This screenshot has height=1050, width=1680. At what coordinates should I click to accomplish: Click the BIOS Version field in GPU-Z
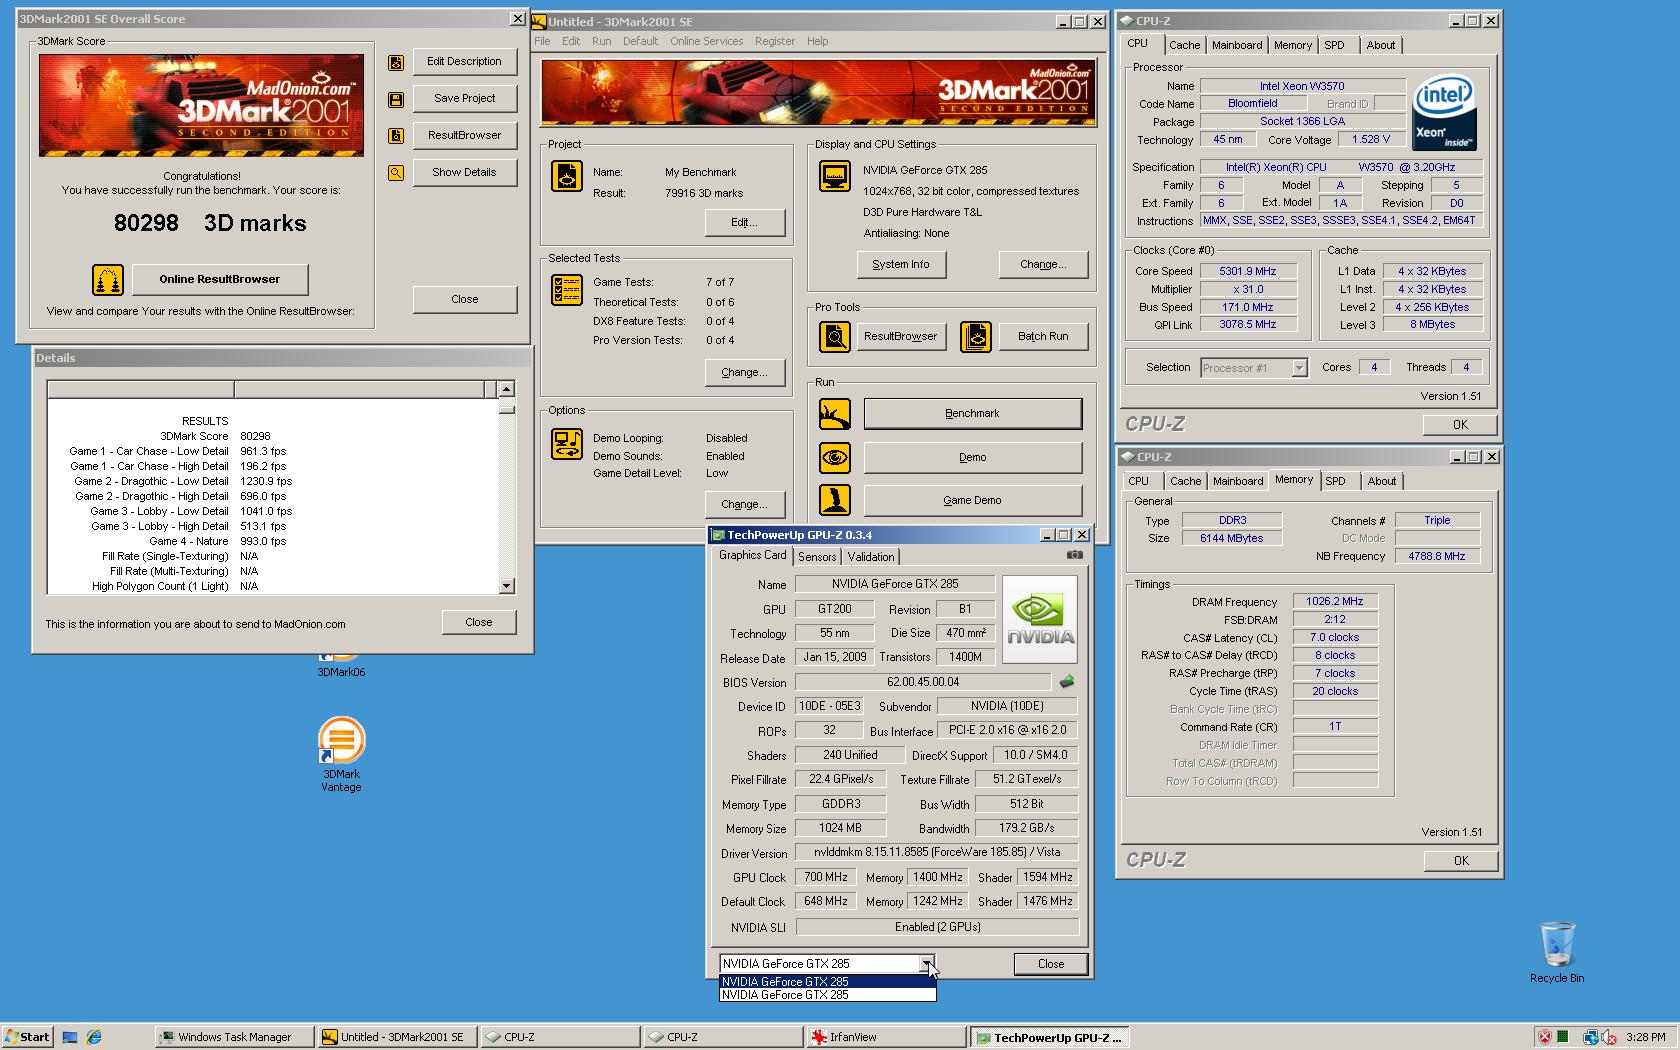point(923,682)
